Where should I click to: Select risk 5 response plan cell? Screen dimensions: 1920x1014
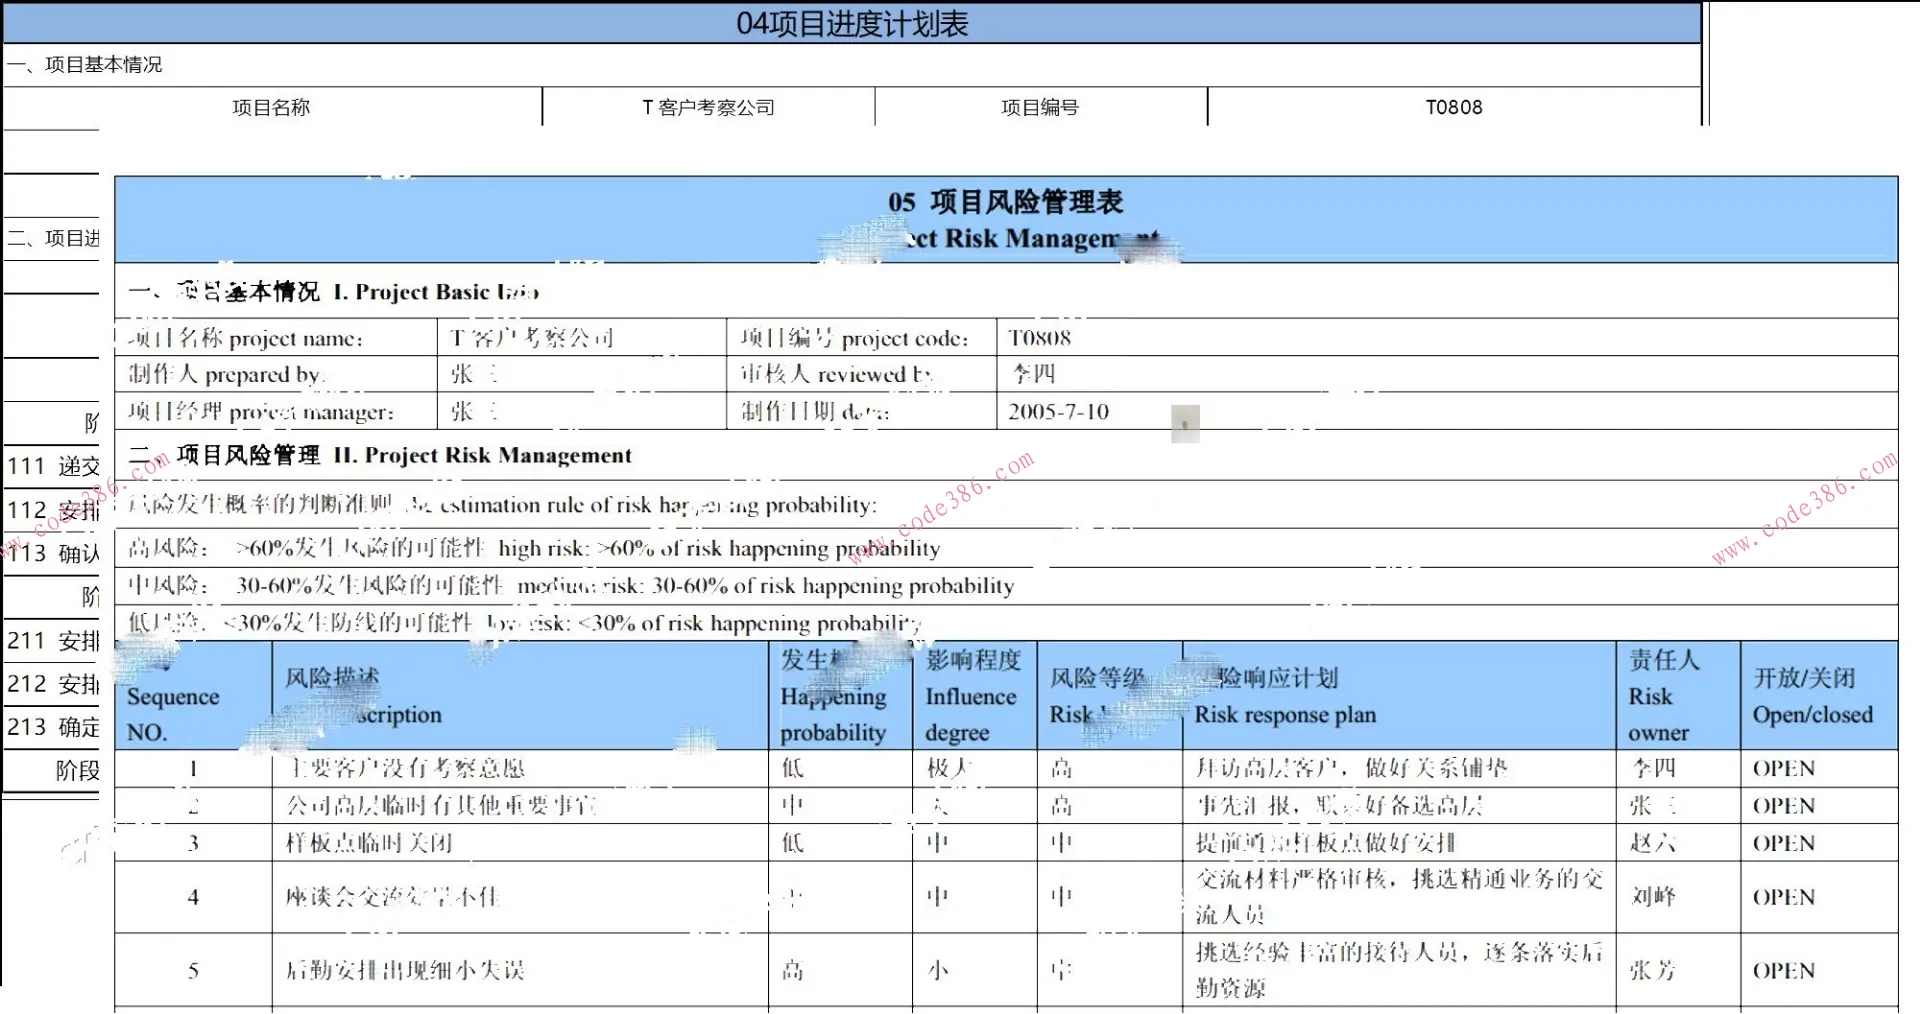[1398, 970]
